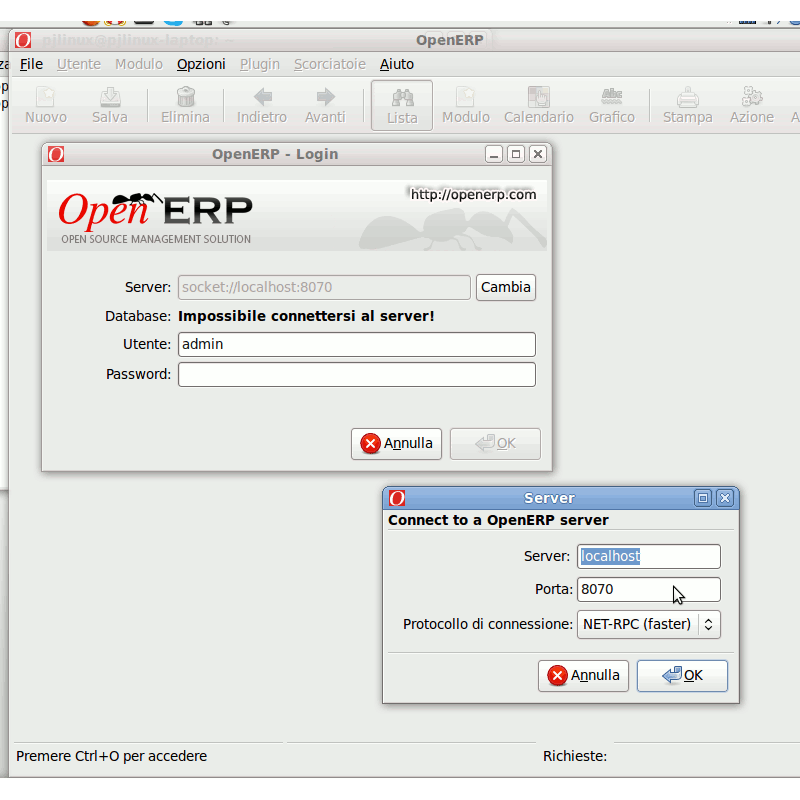Click the Azione gears icon
Image resolution: width=800 pixels, height=800 pixels.
[x=752, y=105]
